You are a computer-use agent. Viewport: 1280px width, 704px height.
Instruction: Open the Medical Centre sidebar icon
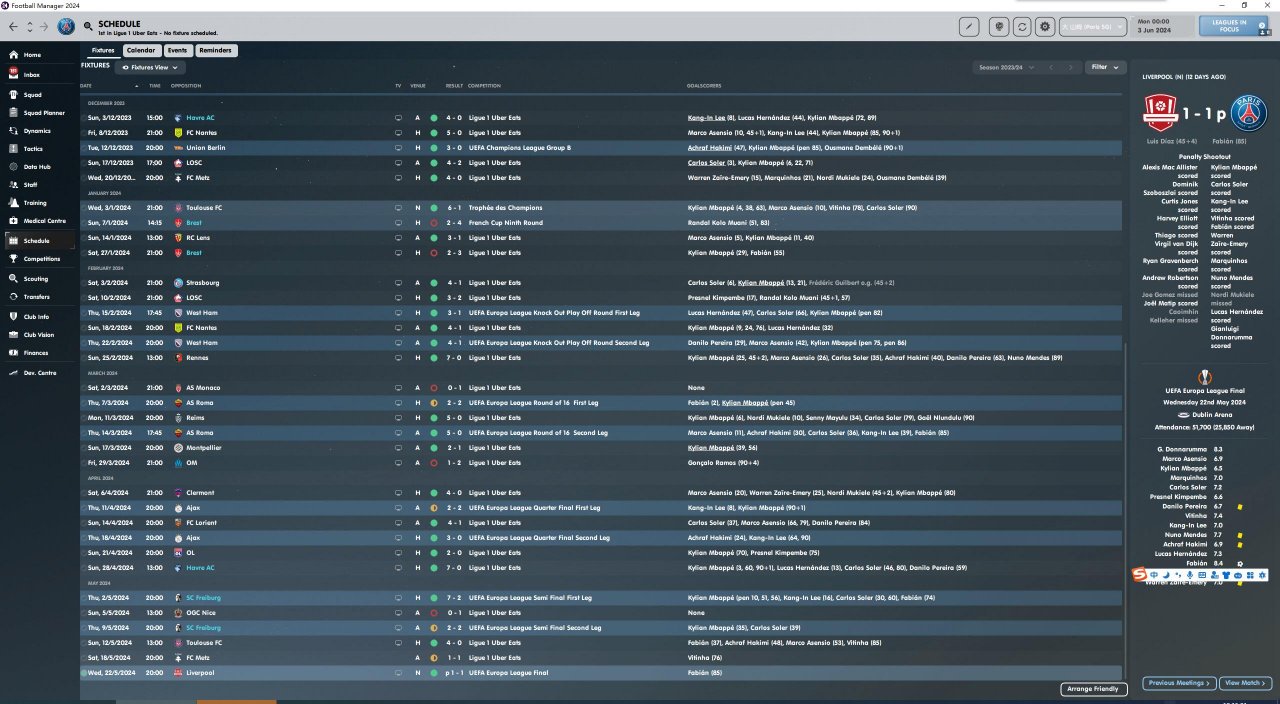[13, 221]
